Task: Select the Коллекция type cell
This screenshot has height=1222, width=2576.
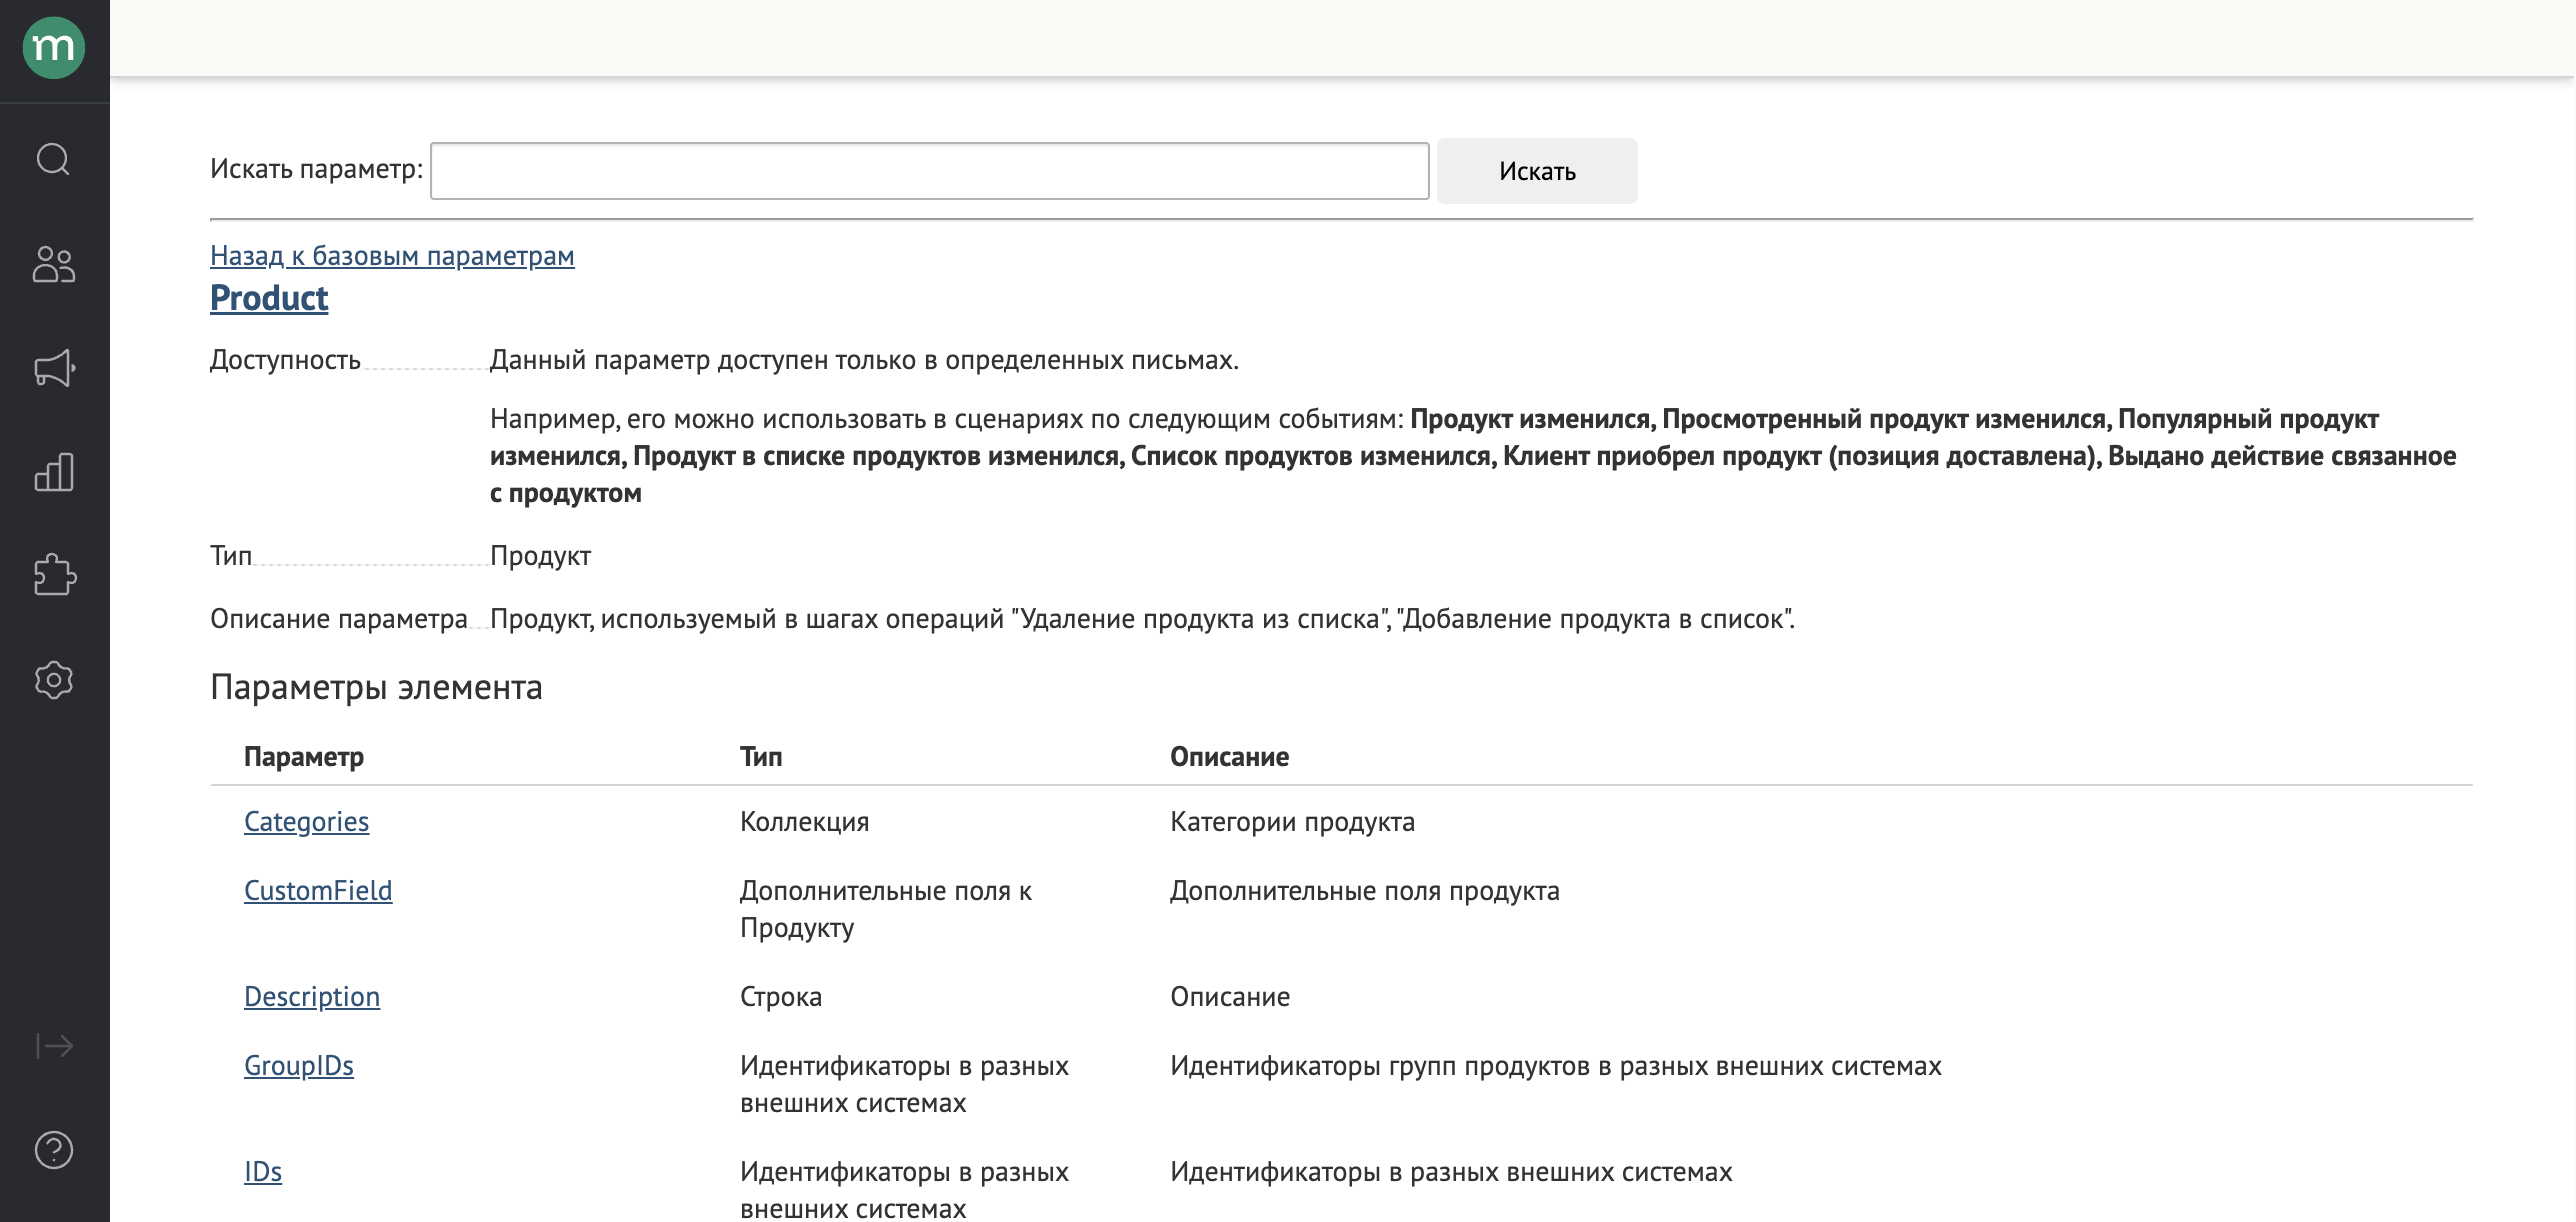Action: 804,822
